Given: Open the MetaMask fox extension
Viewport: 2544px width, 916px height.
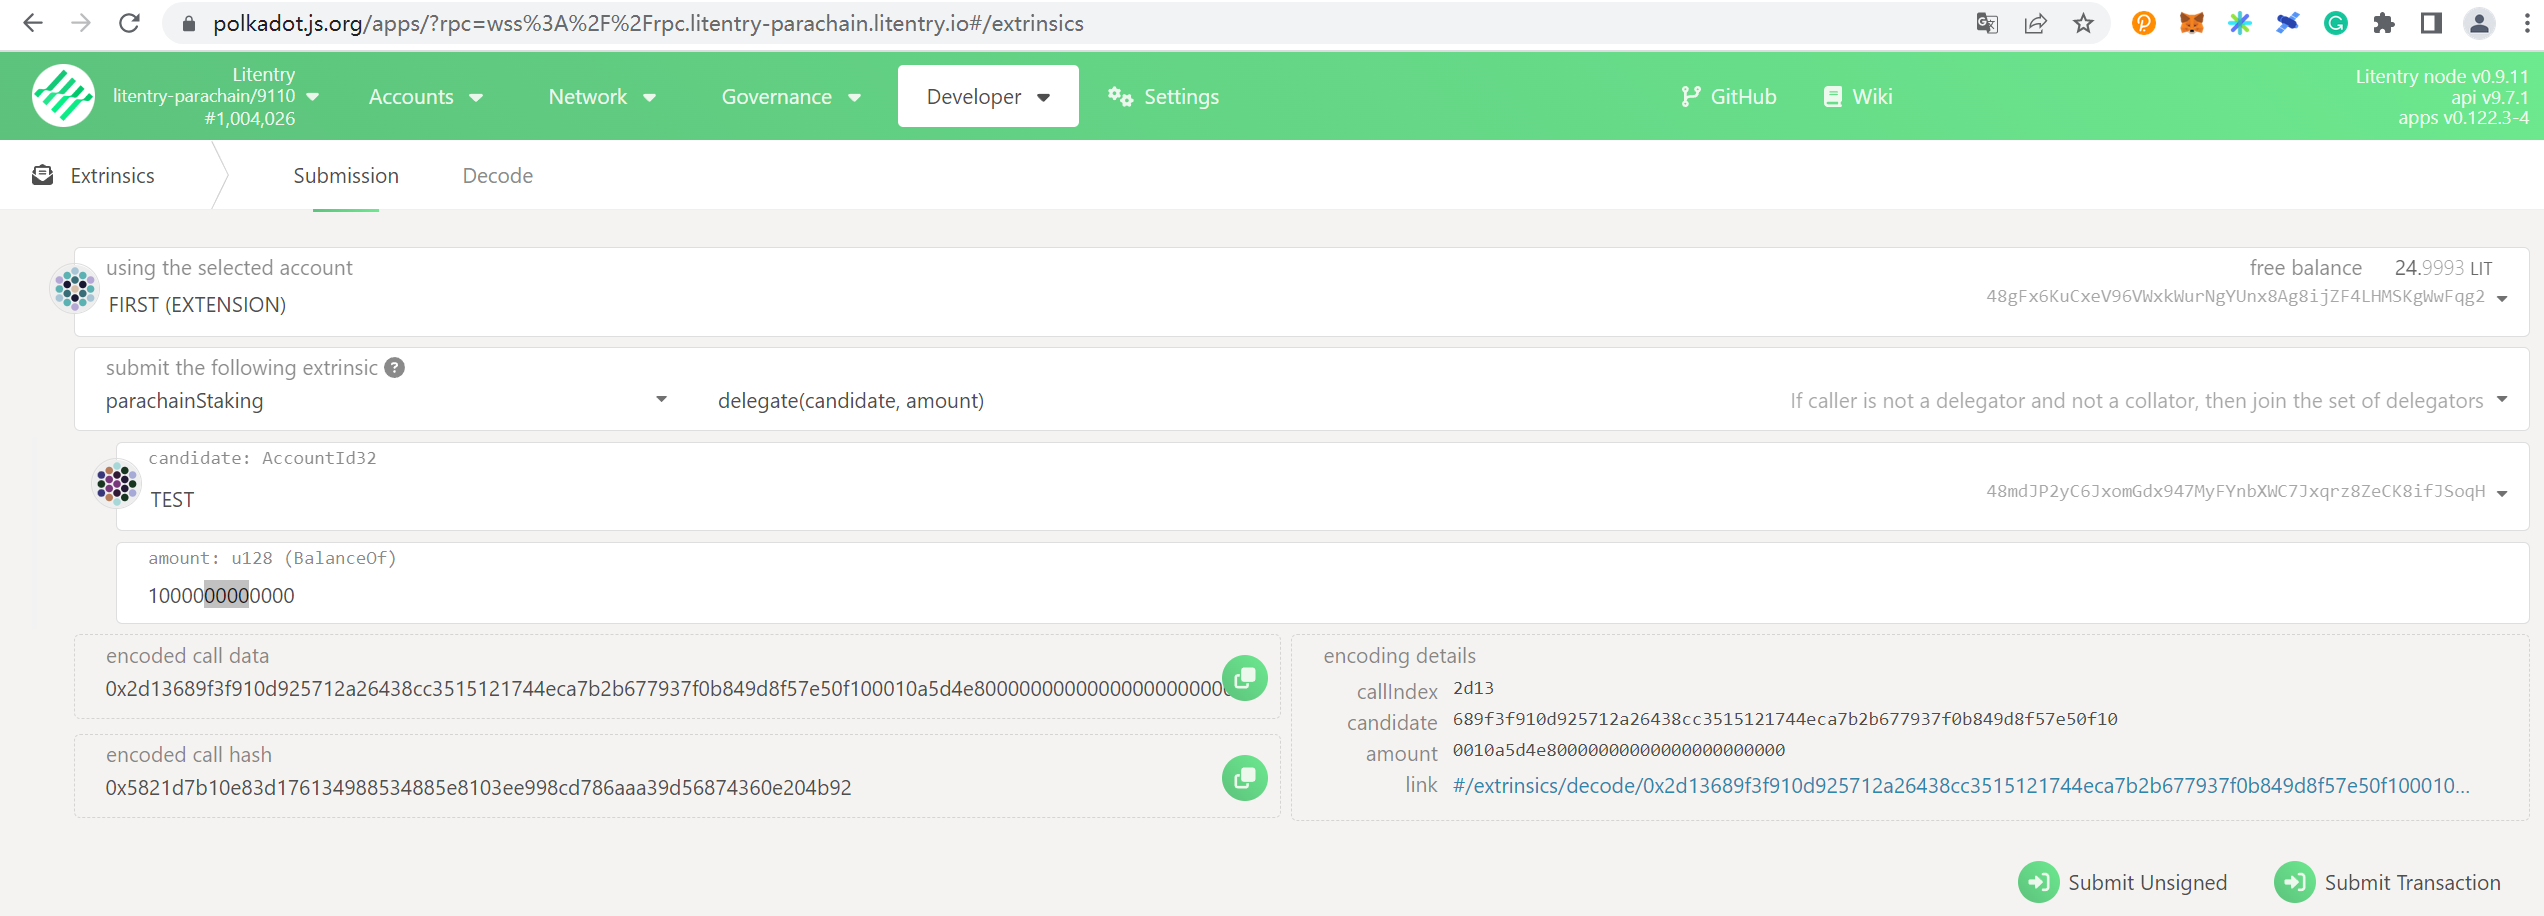Looking at the screenshot, I should [2191, 23].
